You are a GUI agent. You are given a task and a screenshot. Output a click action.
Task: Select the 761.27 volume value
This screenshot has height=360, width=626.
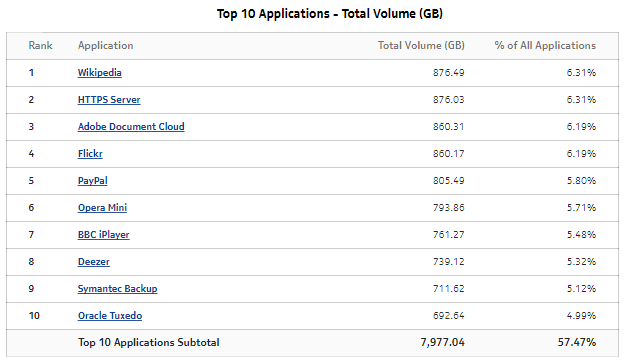point(449,235)
